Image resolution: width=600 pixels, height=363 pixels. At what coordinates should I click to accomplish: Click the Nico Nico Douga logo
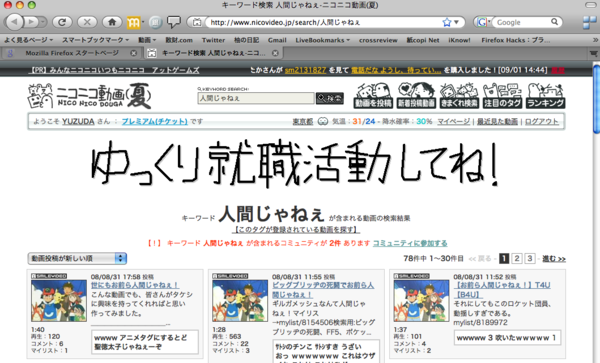(89, 96)
